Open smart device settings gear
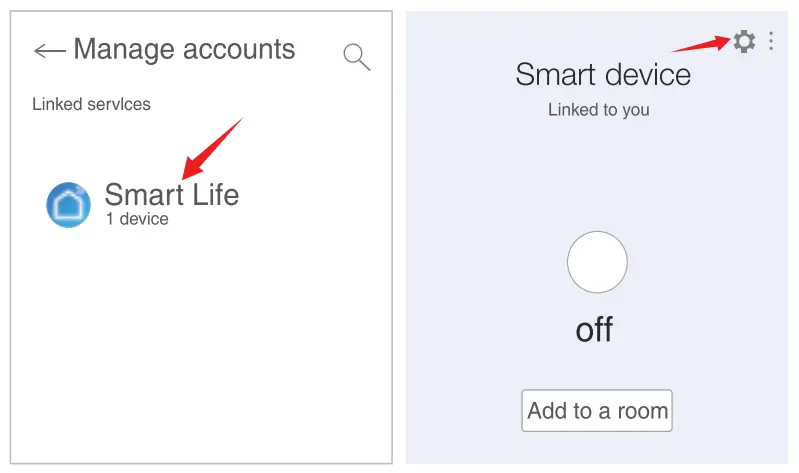 [744, 41]
